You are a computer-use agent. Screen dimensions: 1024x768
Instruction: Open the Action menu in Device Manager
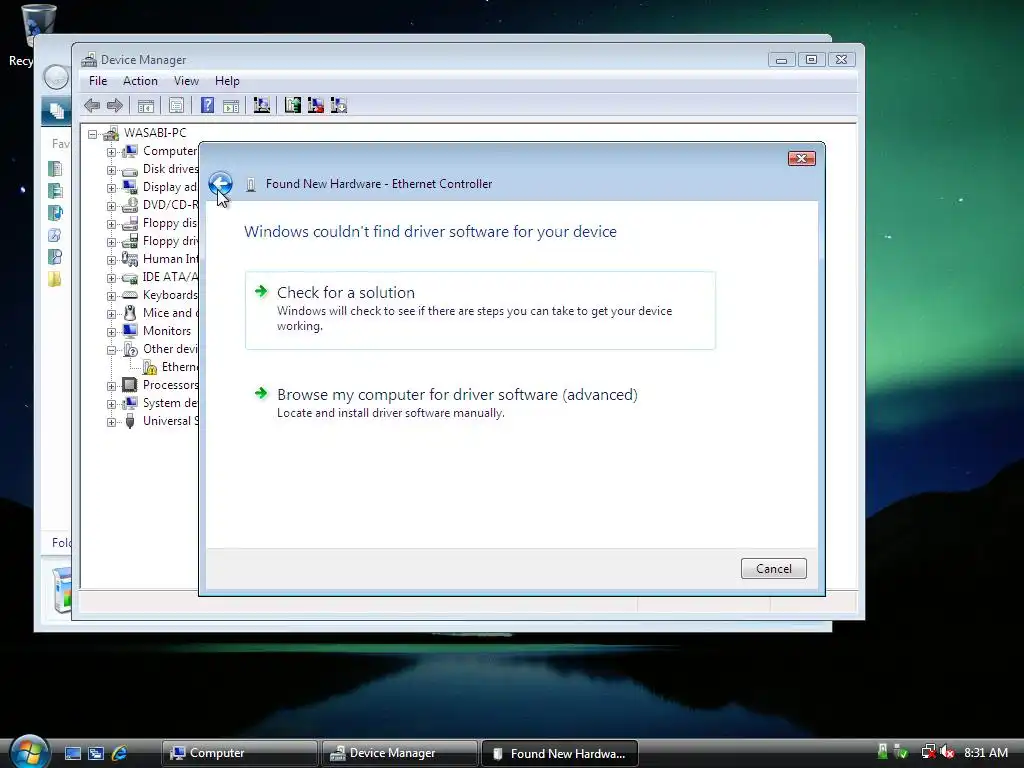click(x=140, y=81)
